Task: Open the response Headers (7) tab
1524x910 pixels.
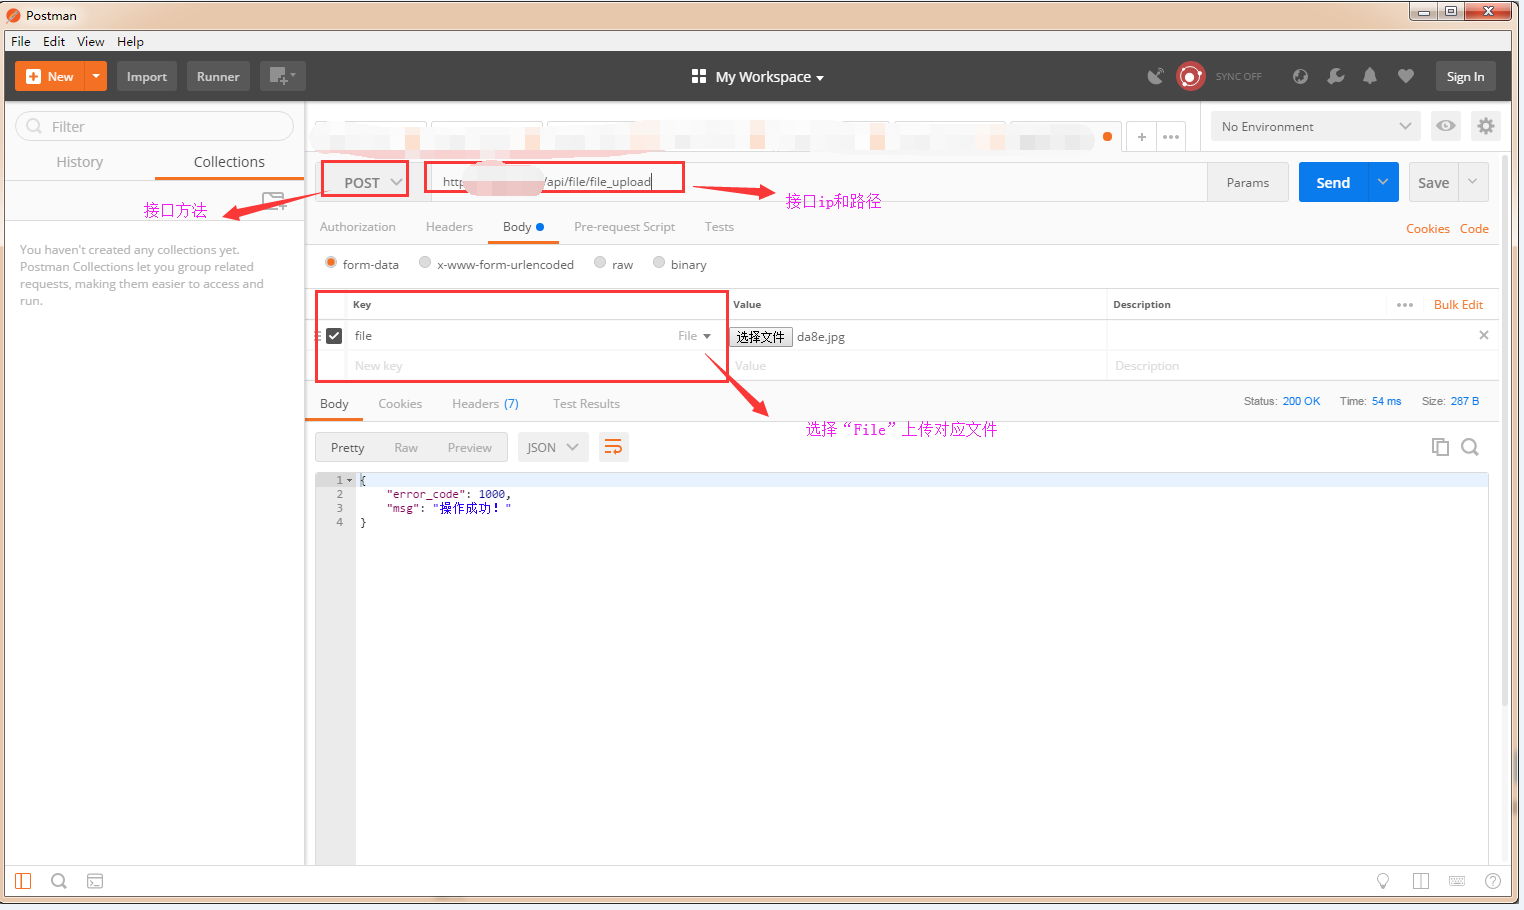Action: (x=485, y=404)
